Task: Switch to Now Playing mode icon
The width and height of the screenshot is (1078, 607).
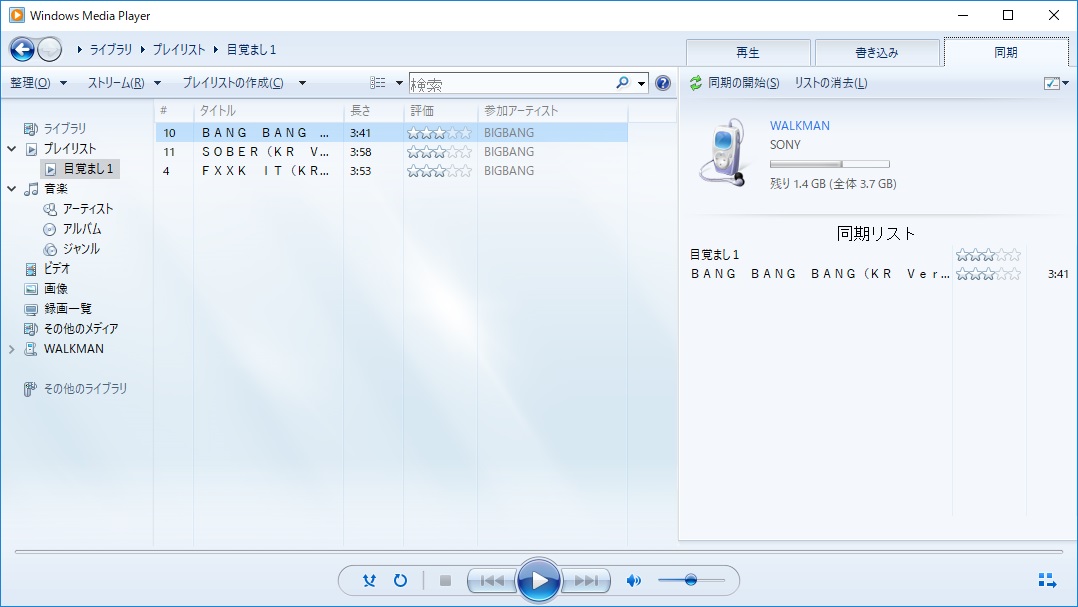Action: (1047, 580)
